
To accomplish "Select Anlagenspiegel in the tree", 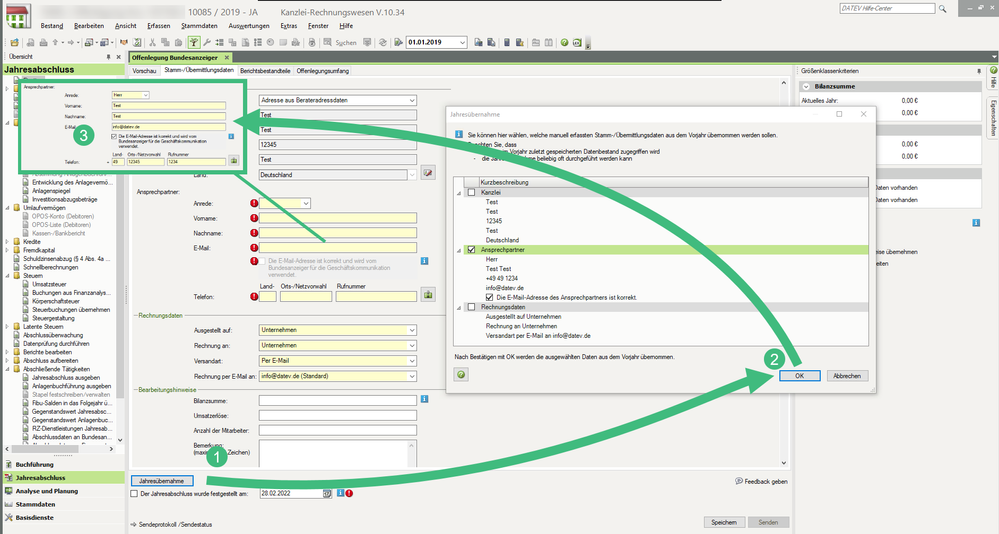I will click(x=51, y=191).
